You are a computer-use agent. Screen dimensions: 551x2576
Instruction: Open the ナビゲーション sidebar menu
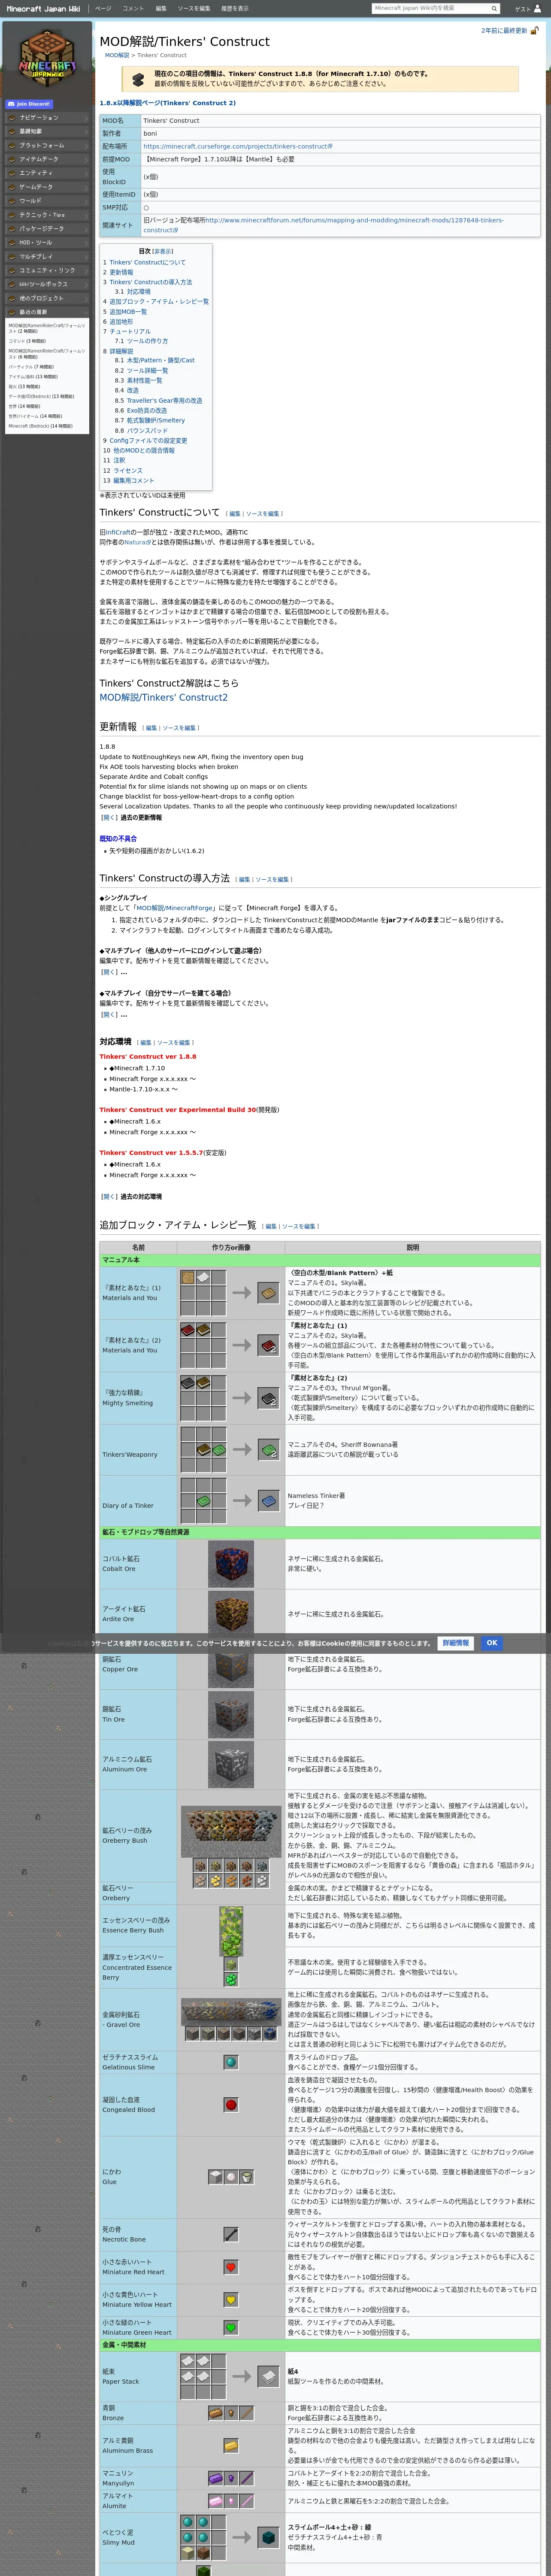click(47, 117)
